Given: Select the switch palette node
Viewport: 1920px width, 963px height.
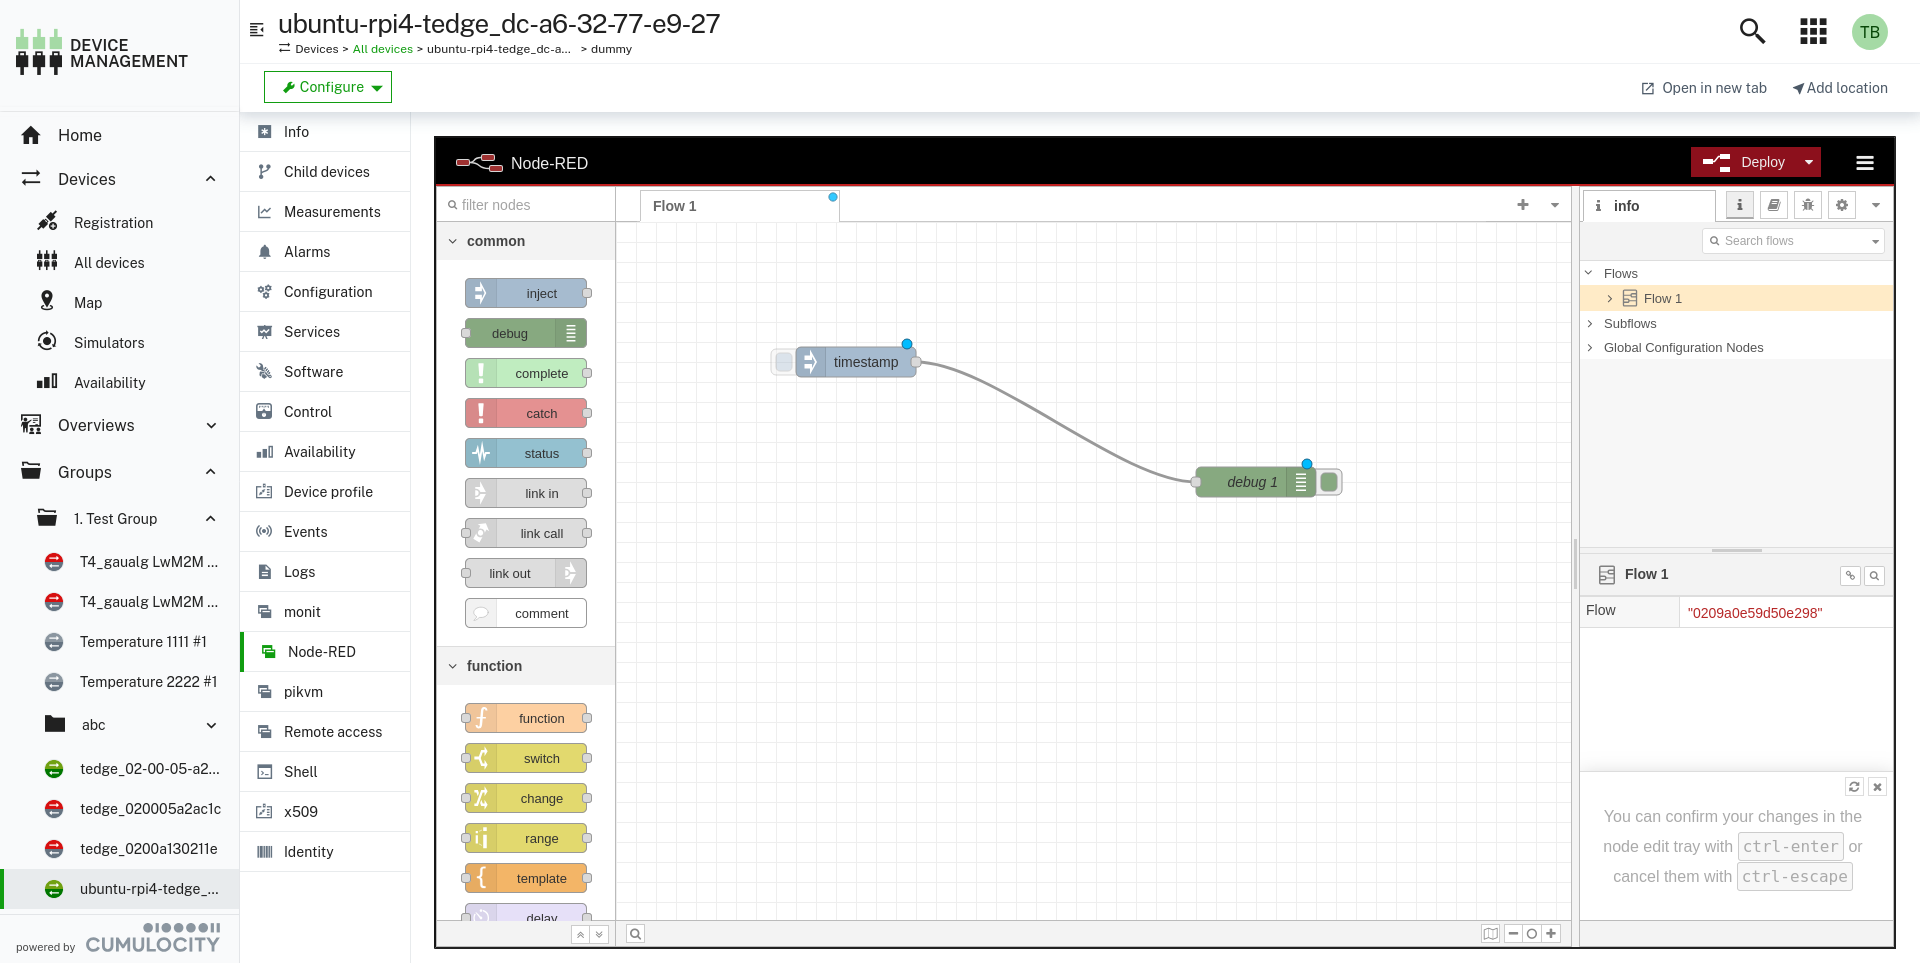Looking at the screenshot, I should tap(526, 758).
